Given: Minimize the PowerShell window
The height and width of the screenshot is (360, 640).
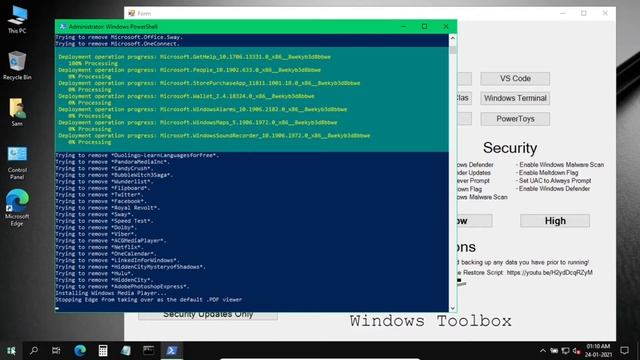Looking at the screenshot, I should coord(403,27).
